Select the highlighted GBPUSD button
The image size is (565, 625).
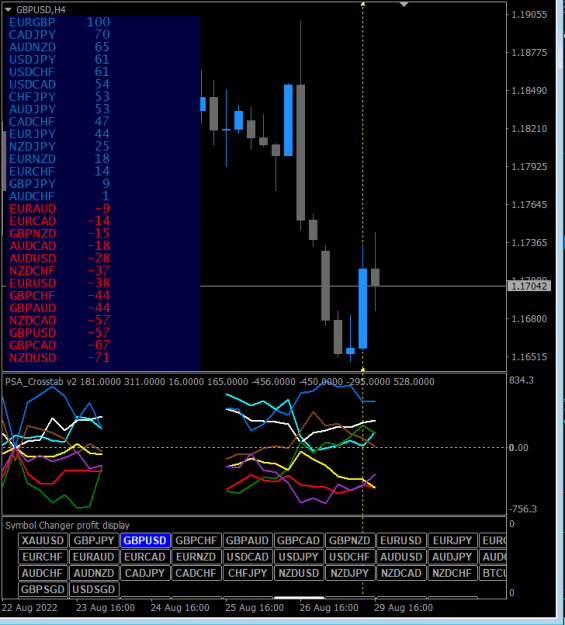(x=145, y=540)
